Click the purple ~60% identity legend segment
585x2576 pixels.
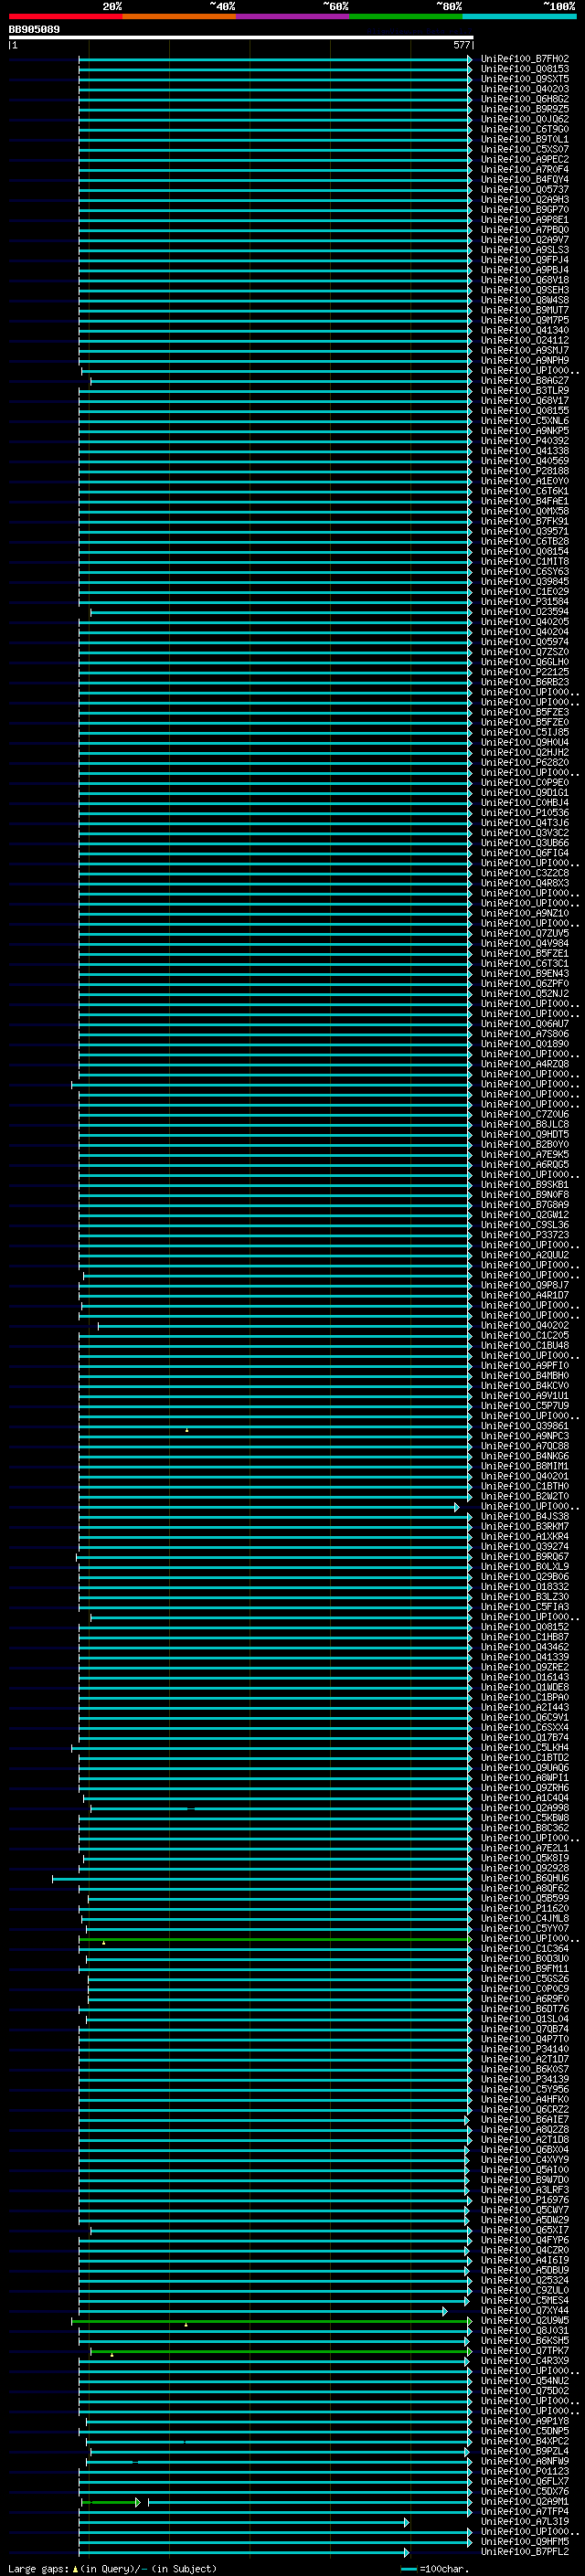(x=293, y=17)
